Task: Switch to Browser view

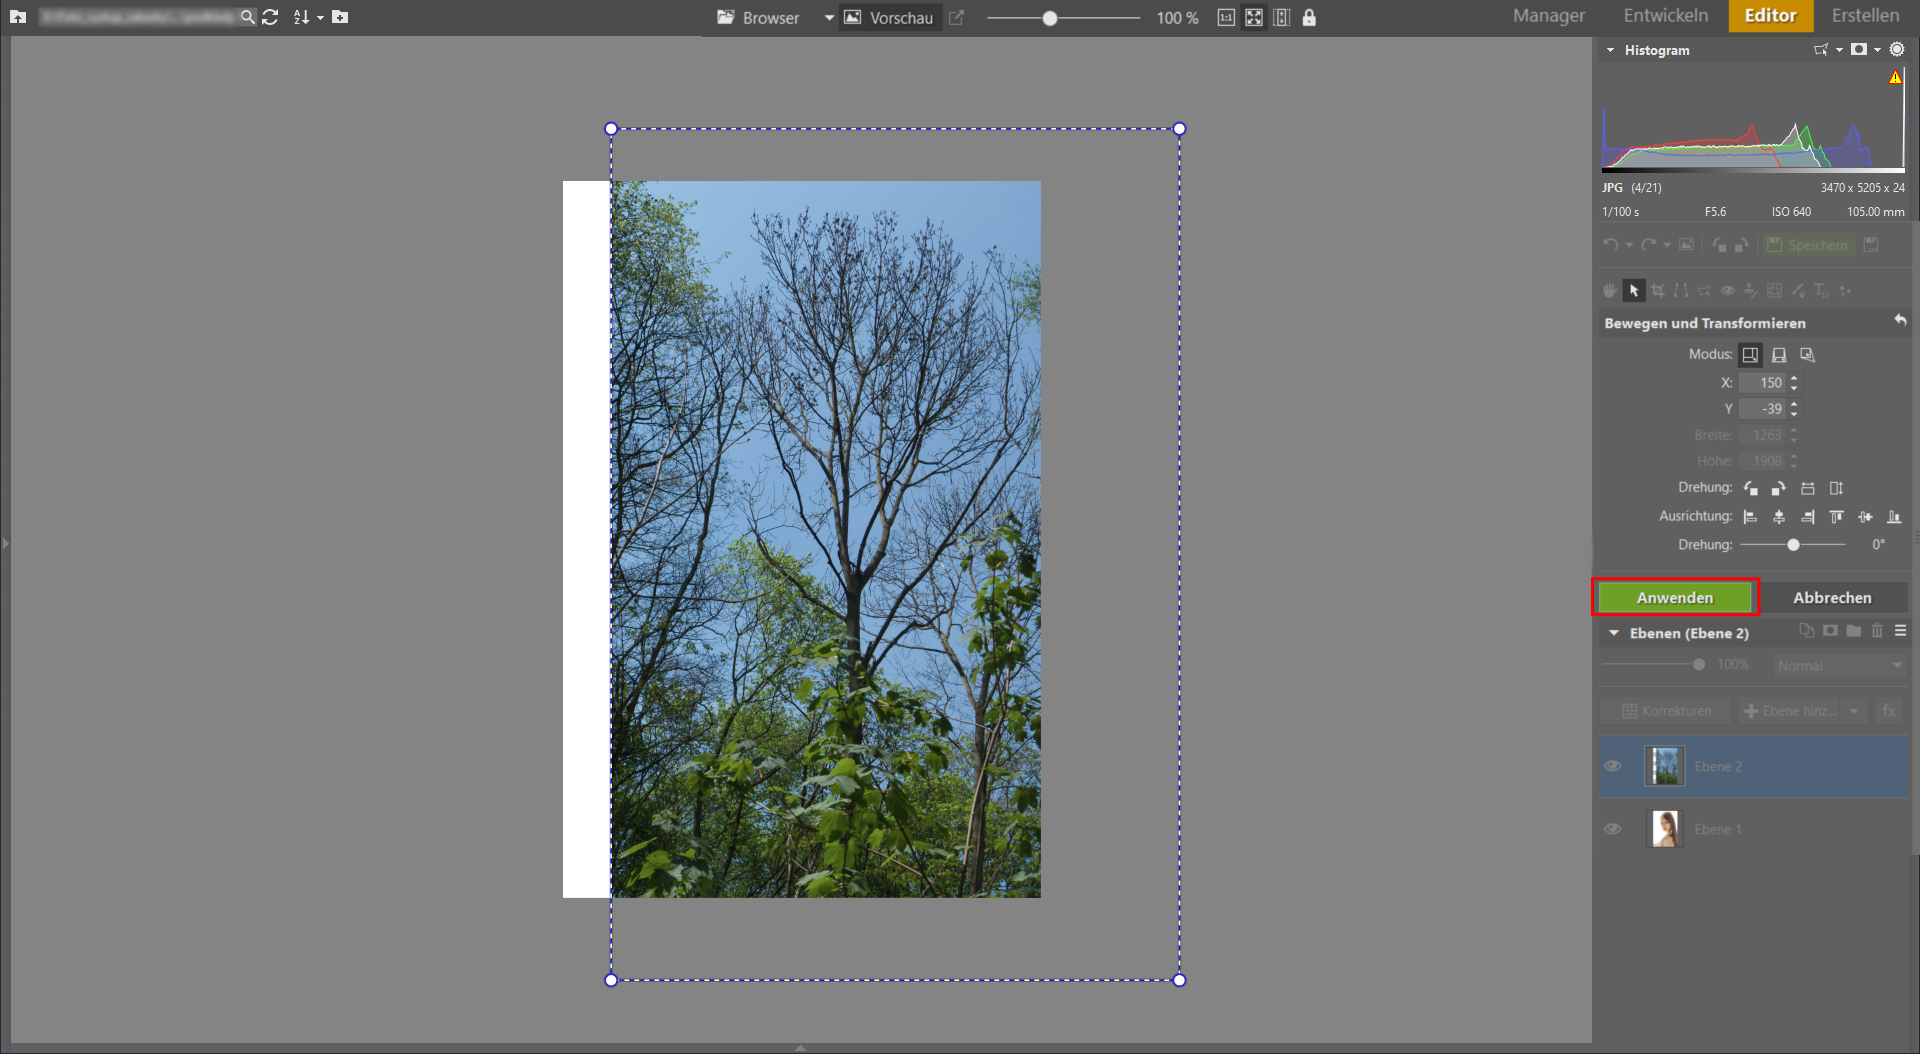Action: [759, 17]
